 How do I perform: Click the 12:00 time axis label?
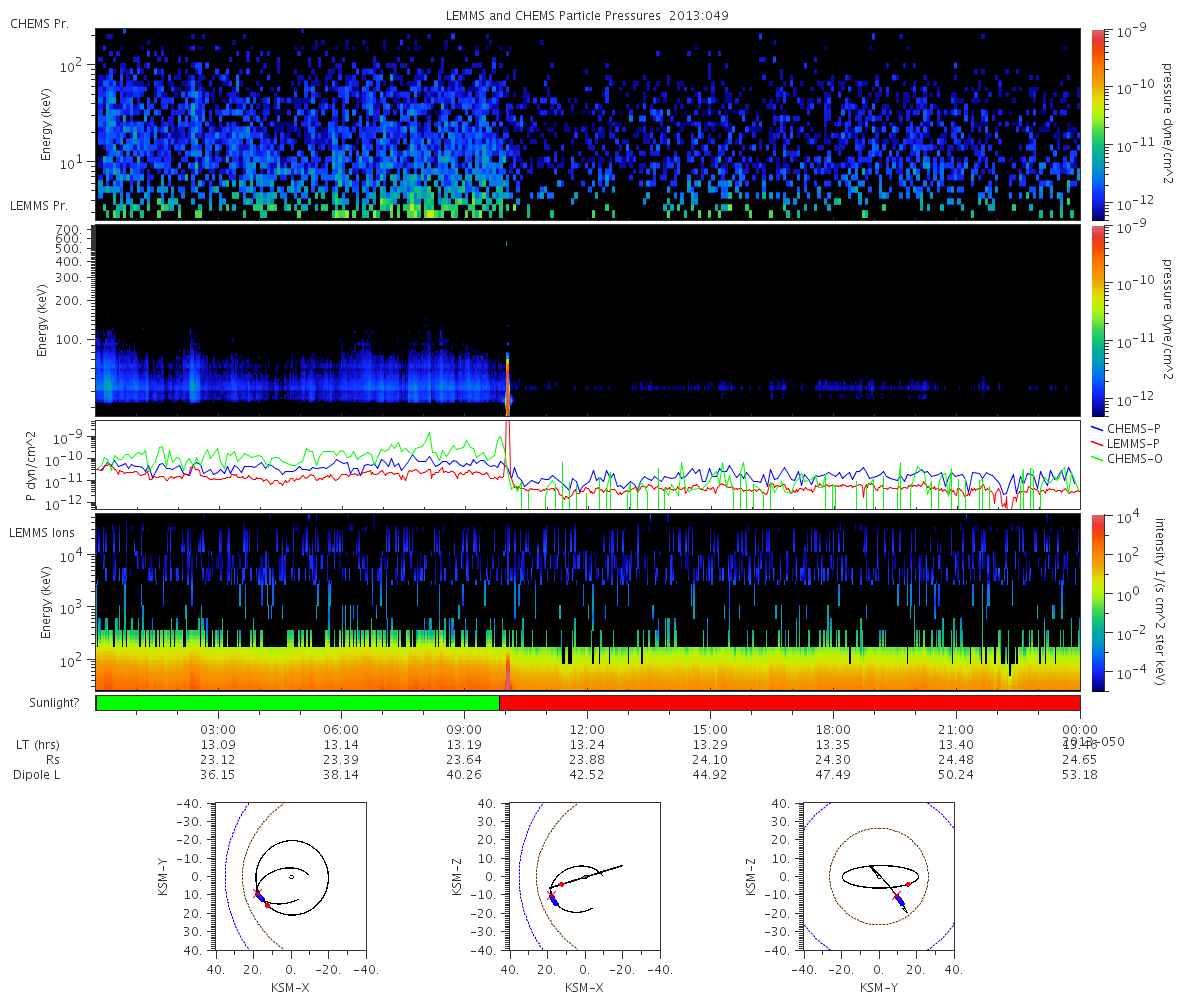click(x=588, y=729)
